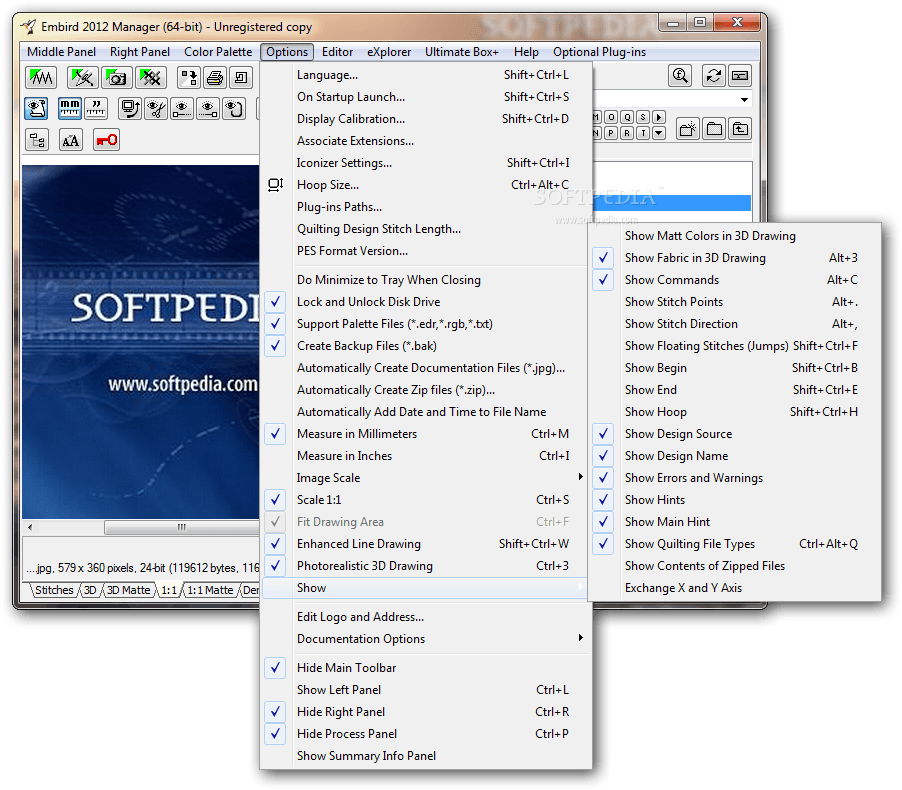
Task: Open the Middle Panel menu
Action: tap(61, 52)
